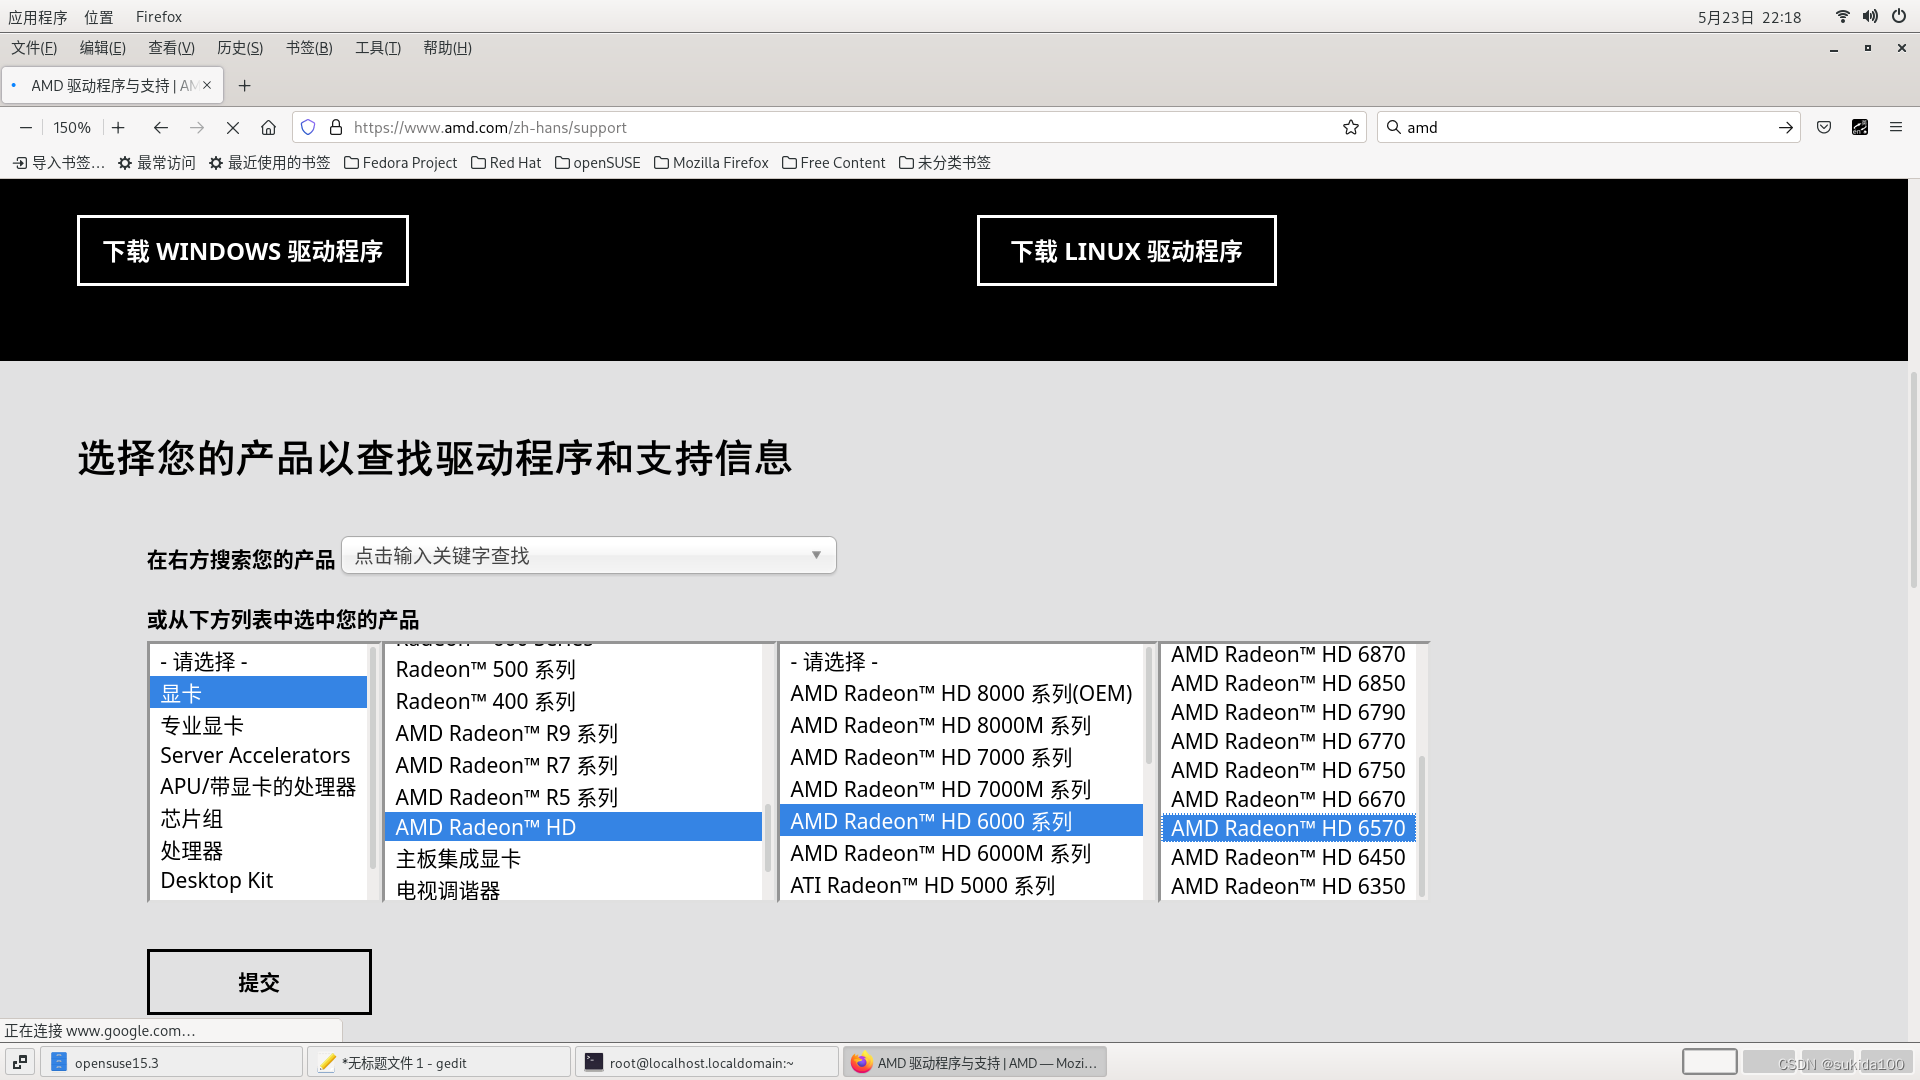Select 专业显卡 in category list

coord(258,725)
